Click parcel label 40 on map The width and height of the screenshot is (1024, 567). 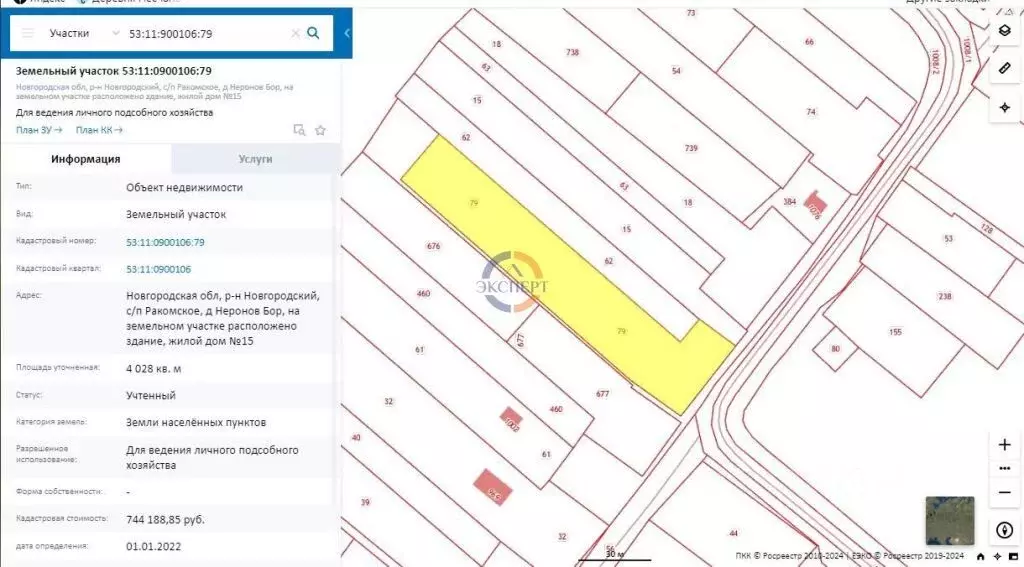pyautogui.click(x=356, y=437)
